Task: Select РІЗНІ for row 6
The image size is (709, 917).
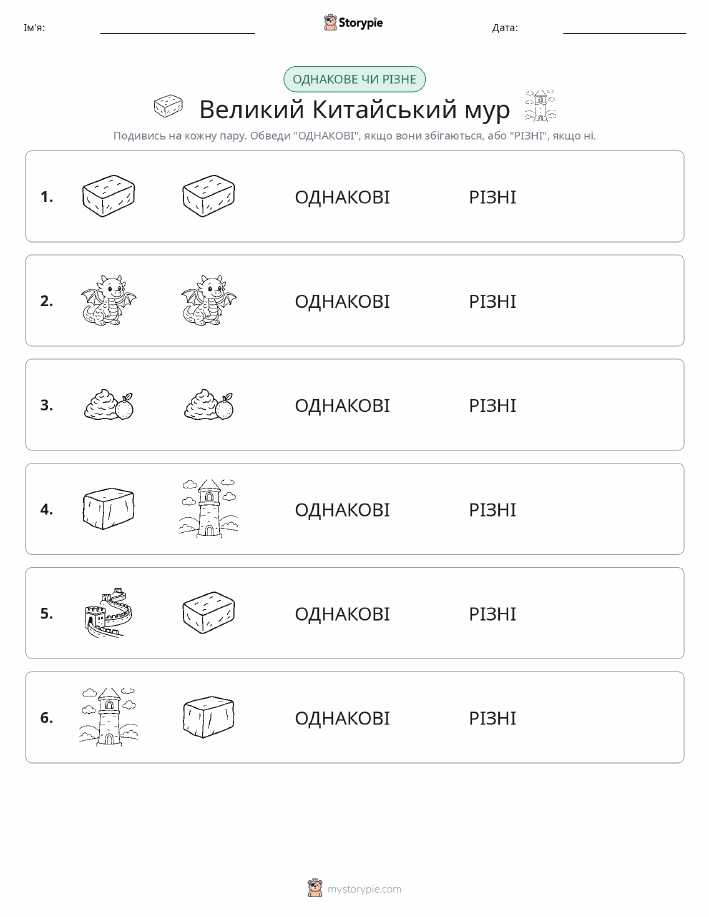Action: [x=493, y=718]
